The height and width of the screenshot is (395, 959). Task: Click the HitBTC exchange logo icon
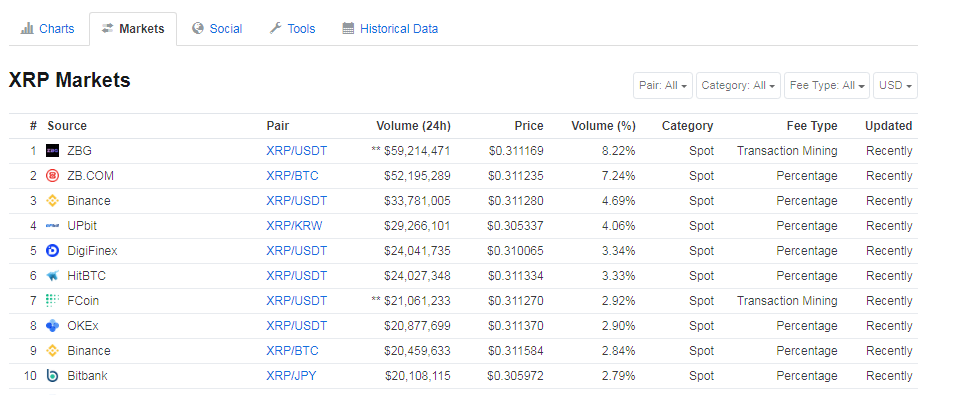[53, 276]
